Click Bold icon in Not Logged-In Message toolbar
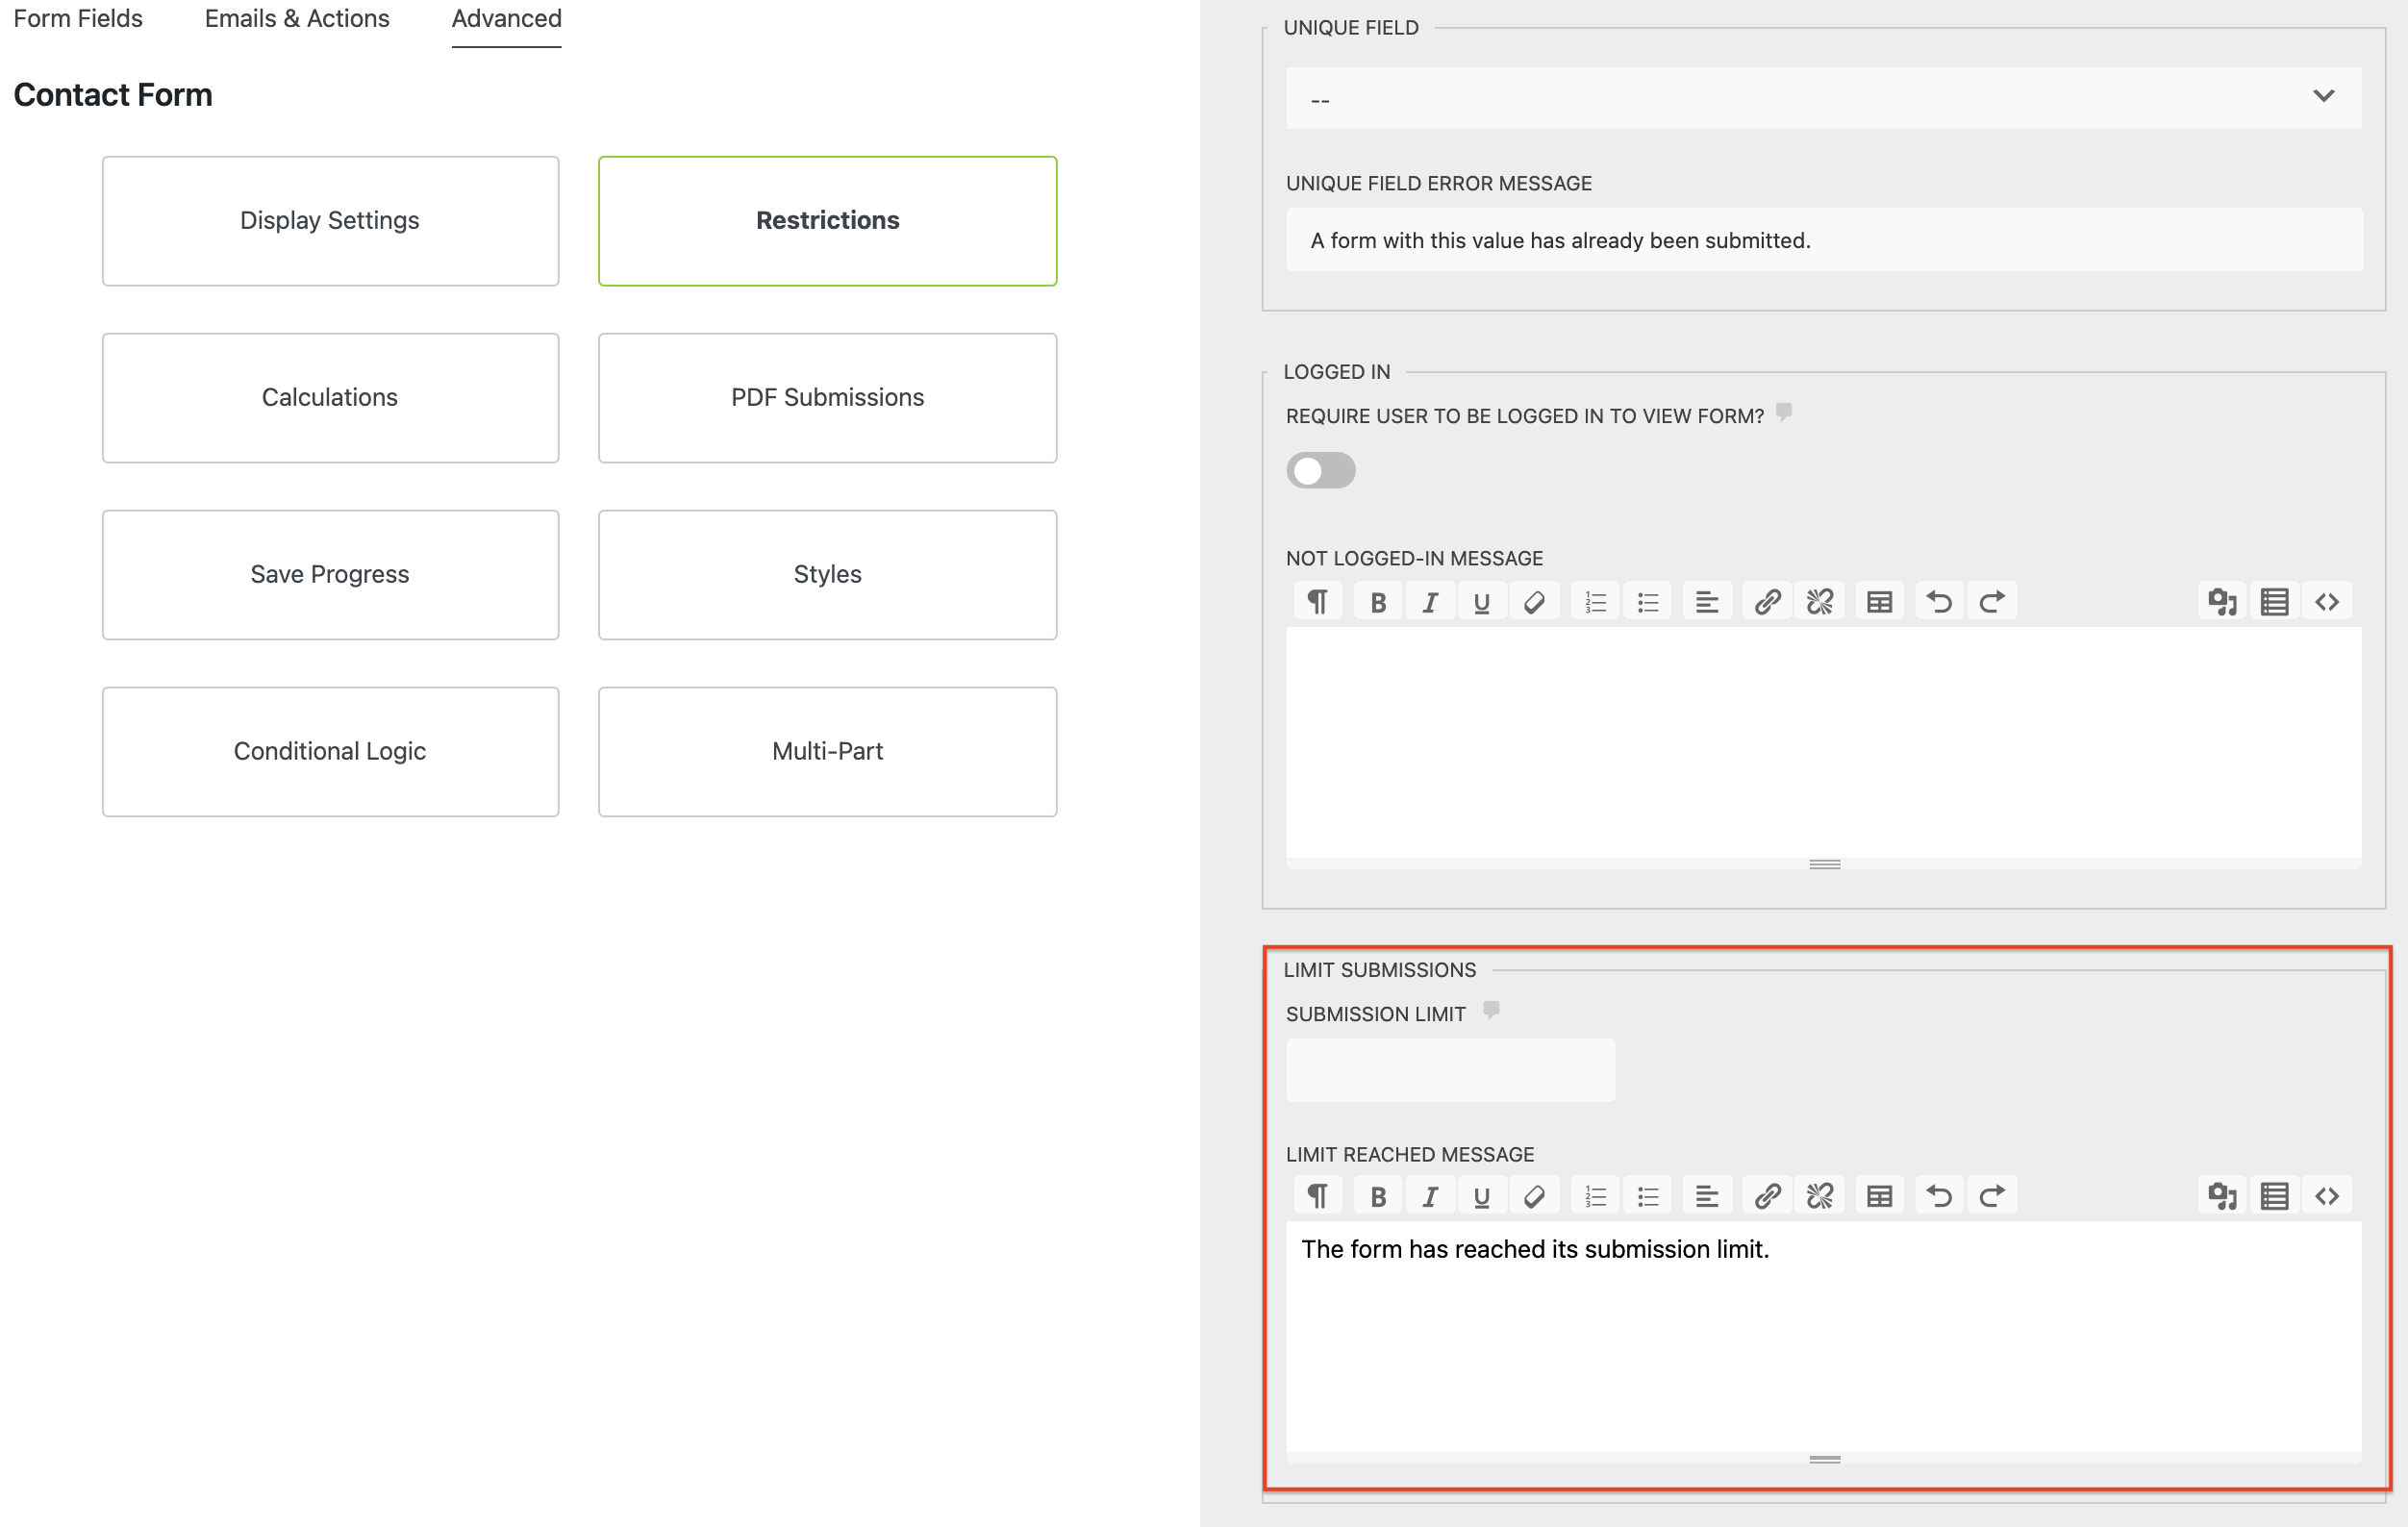 click(1378, 602)
